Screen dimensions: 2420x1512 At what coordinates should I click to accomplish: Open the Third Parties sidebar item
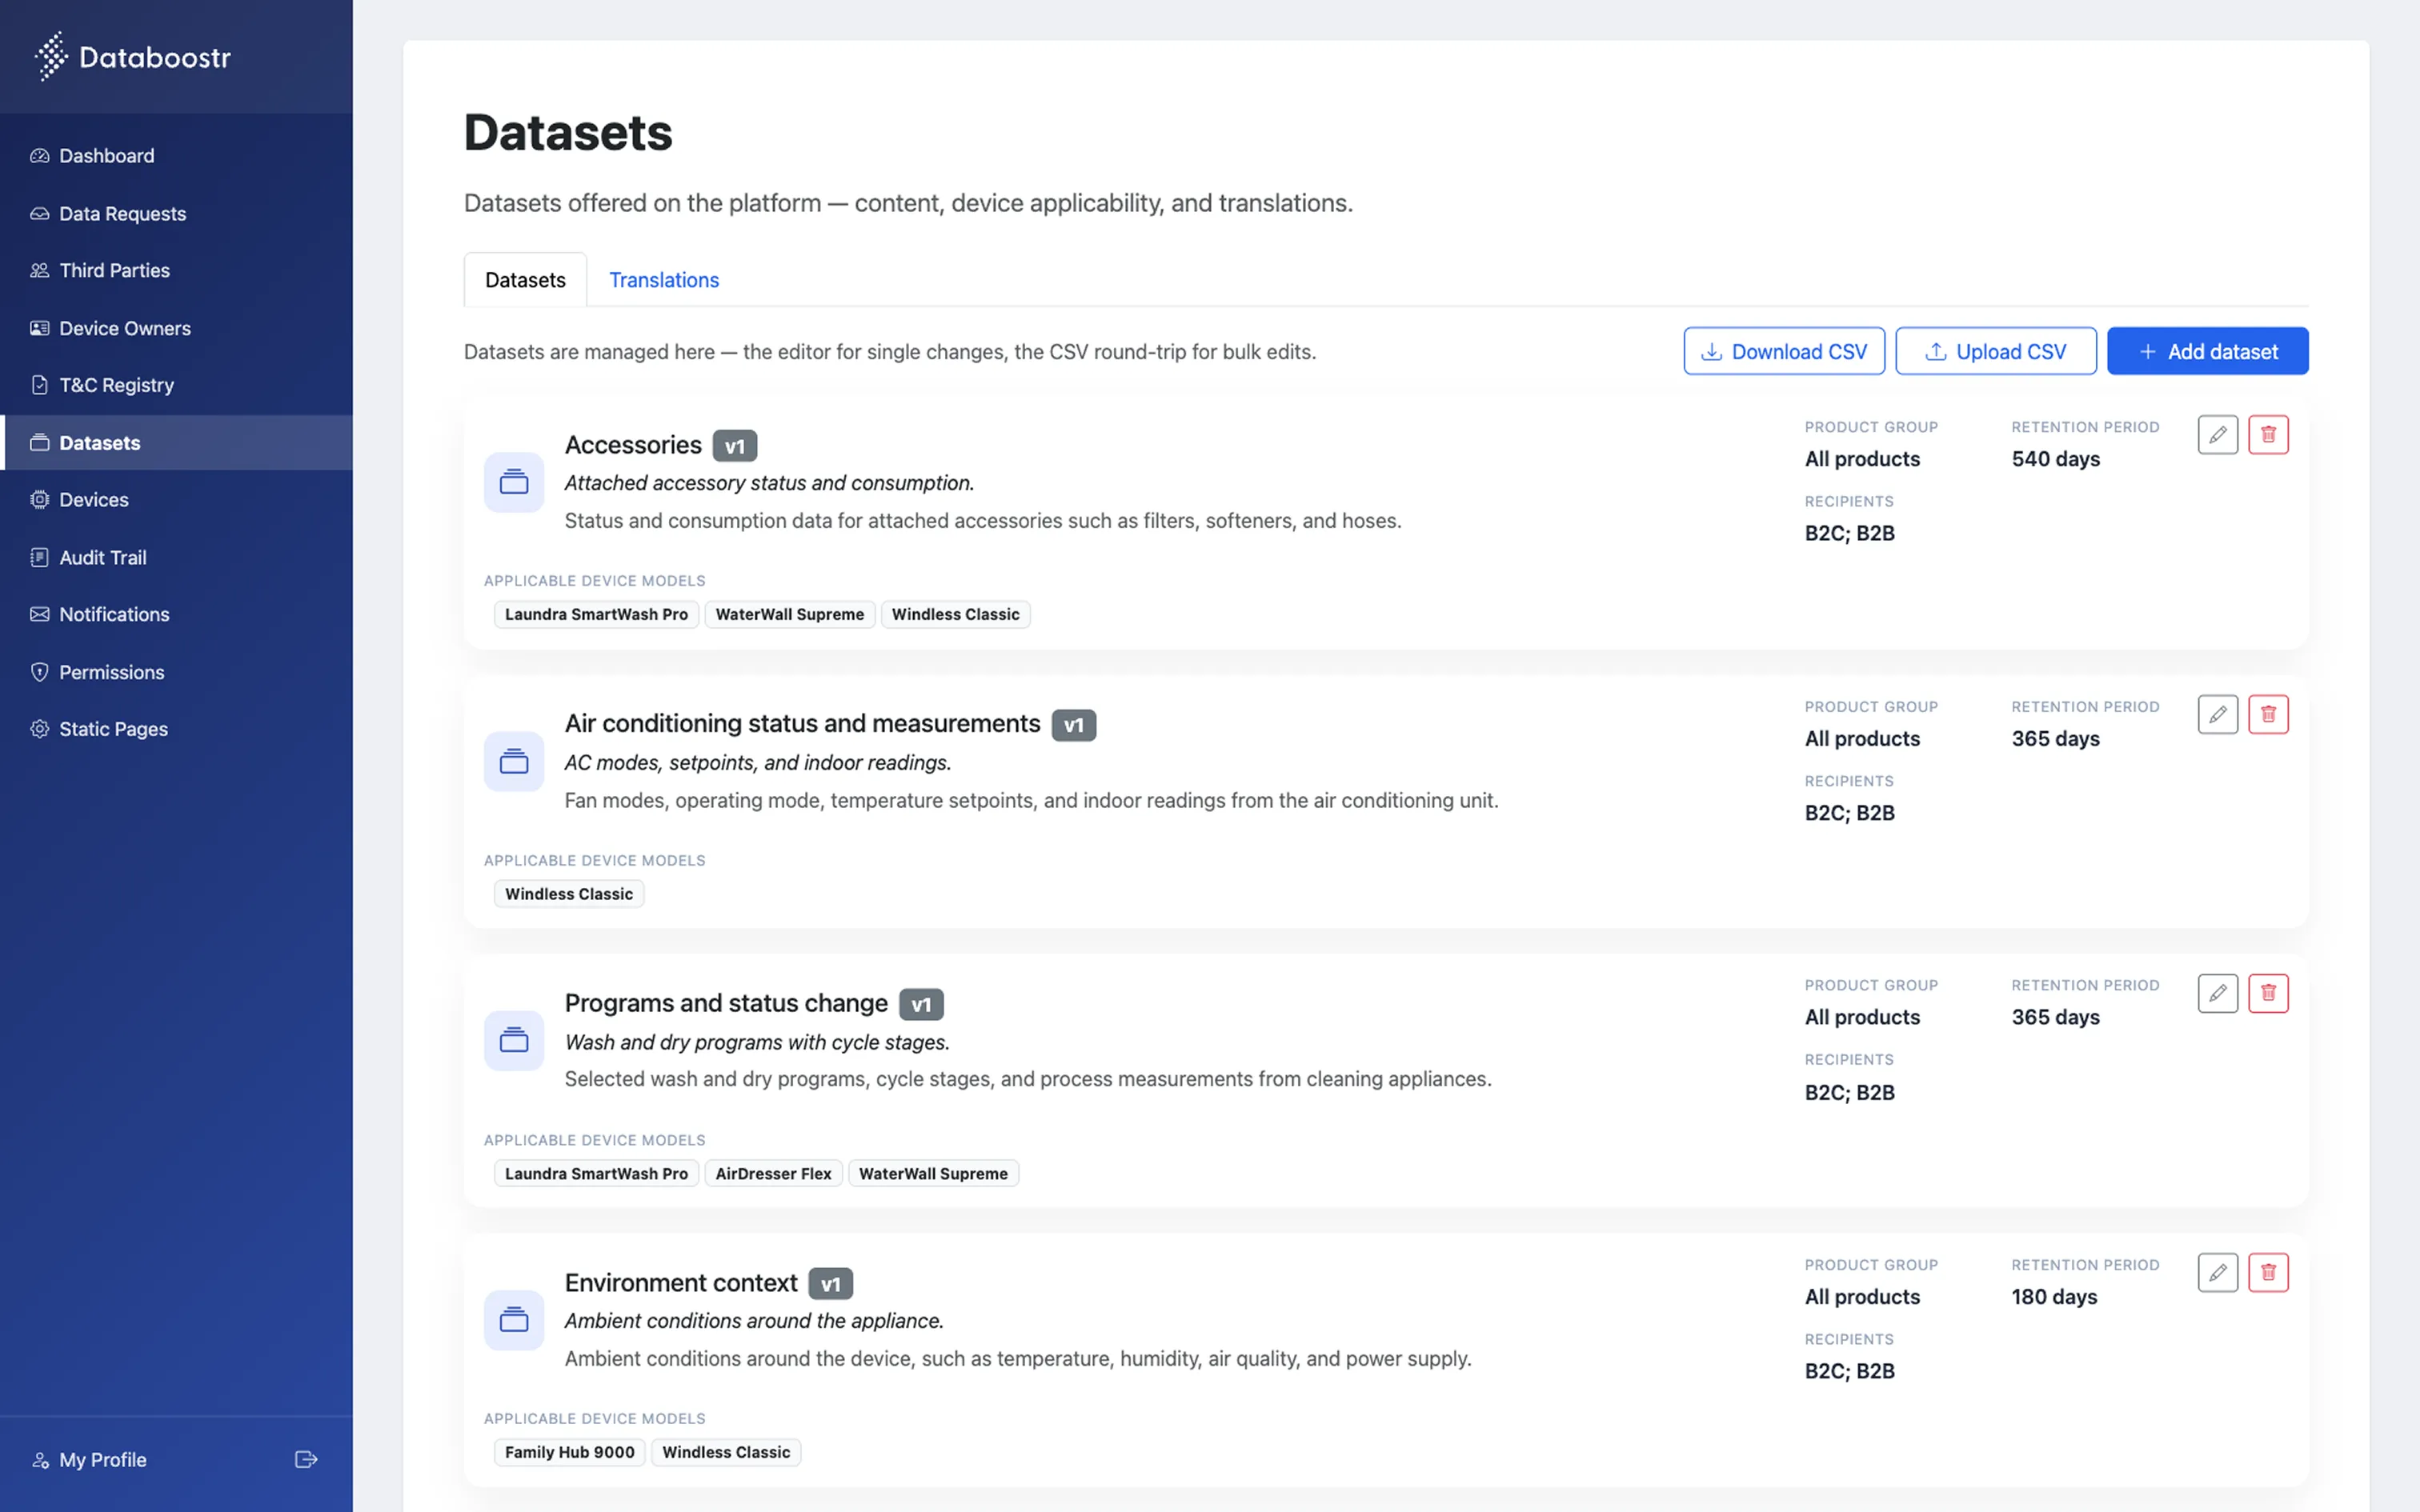tap(176, 271)
